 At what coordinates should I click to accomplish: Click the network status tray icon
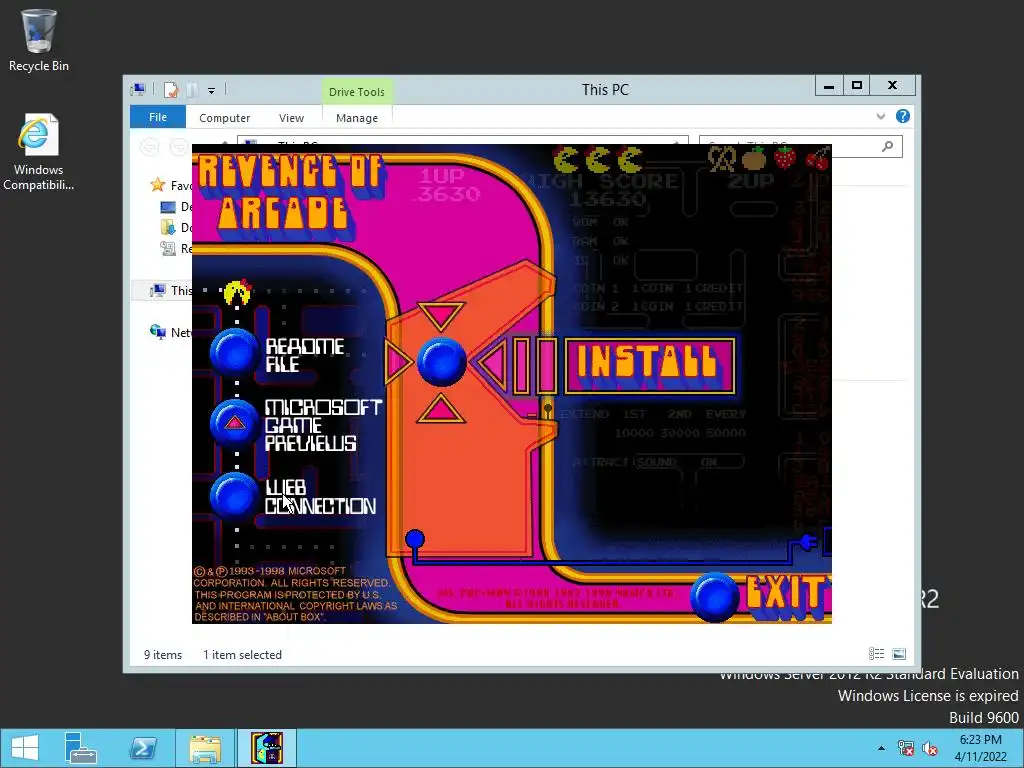(906, 748)
